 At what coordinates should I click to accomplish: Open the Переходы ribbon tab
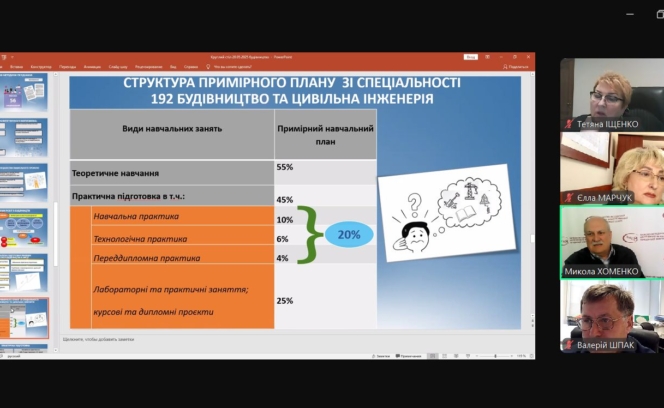pos(67,66)
